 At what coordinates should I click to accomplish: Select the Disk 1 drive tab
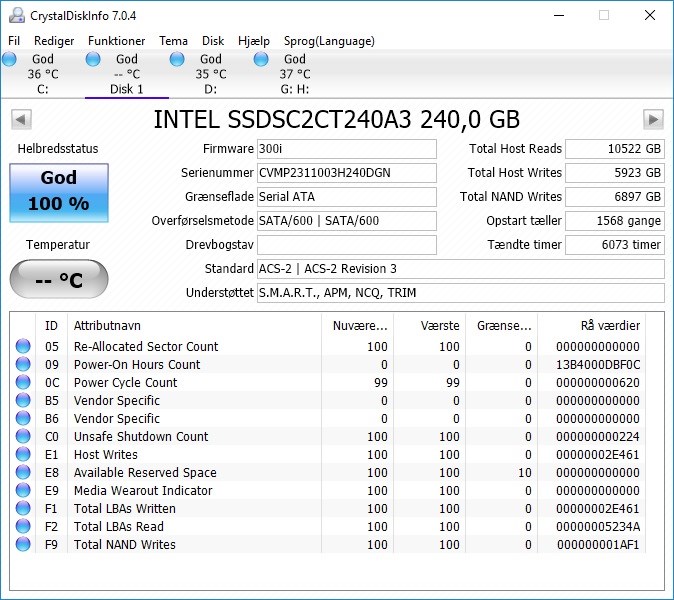(126, 74)
